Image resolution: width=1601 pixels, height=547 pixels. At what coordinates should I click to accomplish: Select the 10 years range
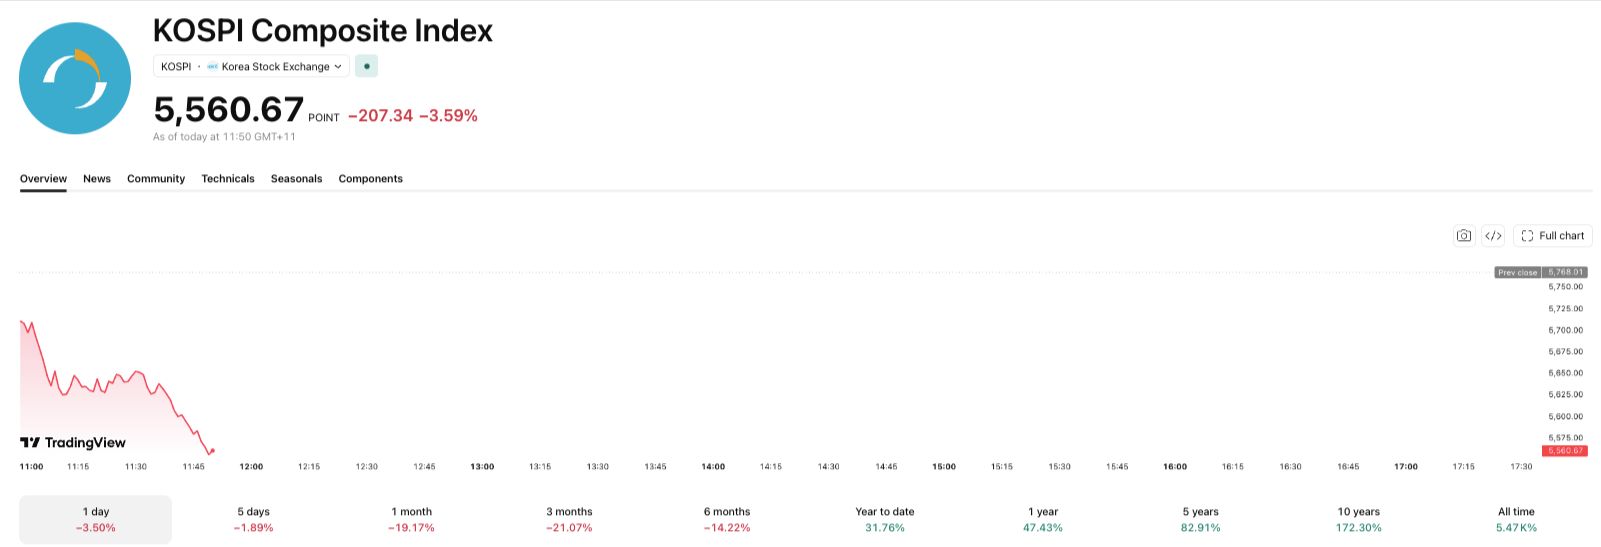click(1358, 519)
